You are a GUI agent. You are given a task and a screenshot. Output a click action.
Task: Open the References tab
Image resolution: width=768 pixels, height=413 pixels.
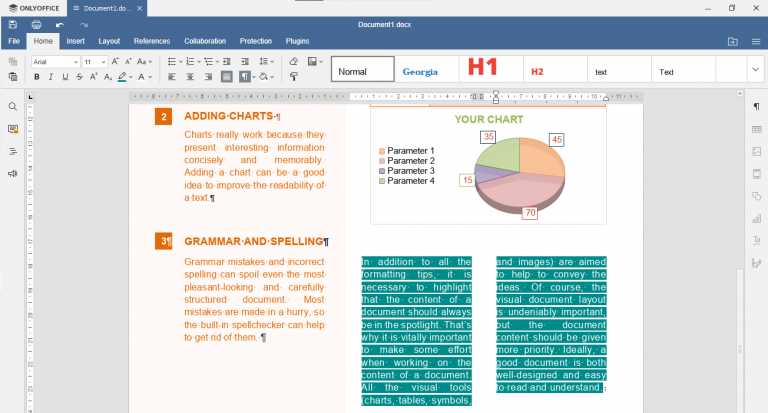coord(152,41)
